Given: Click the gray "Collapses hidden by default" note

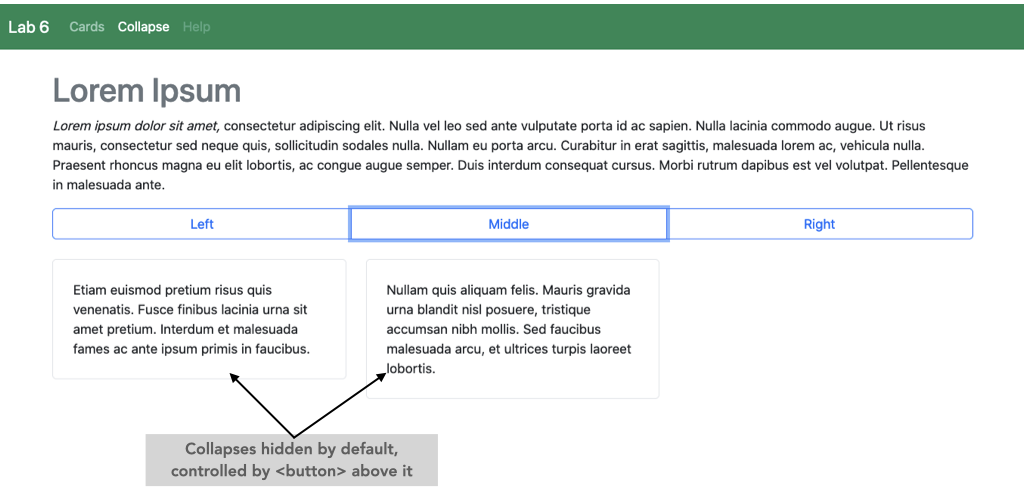Looking at the screenshot, I should (x=291, y=460).
